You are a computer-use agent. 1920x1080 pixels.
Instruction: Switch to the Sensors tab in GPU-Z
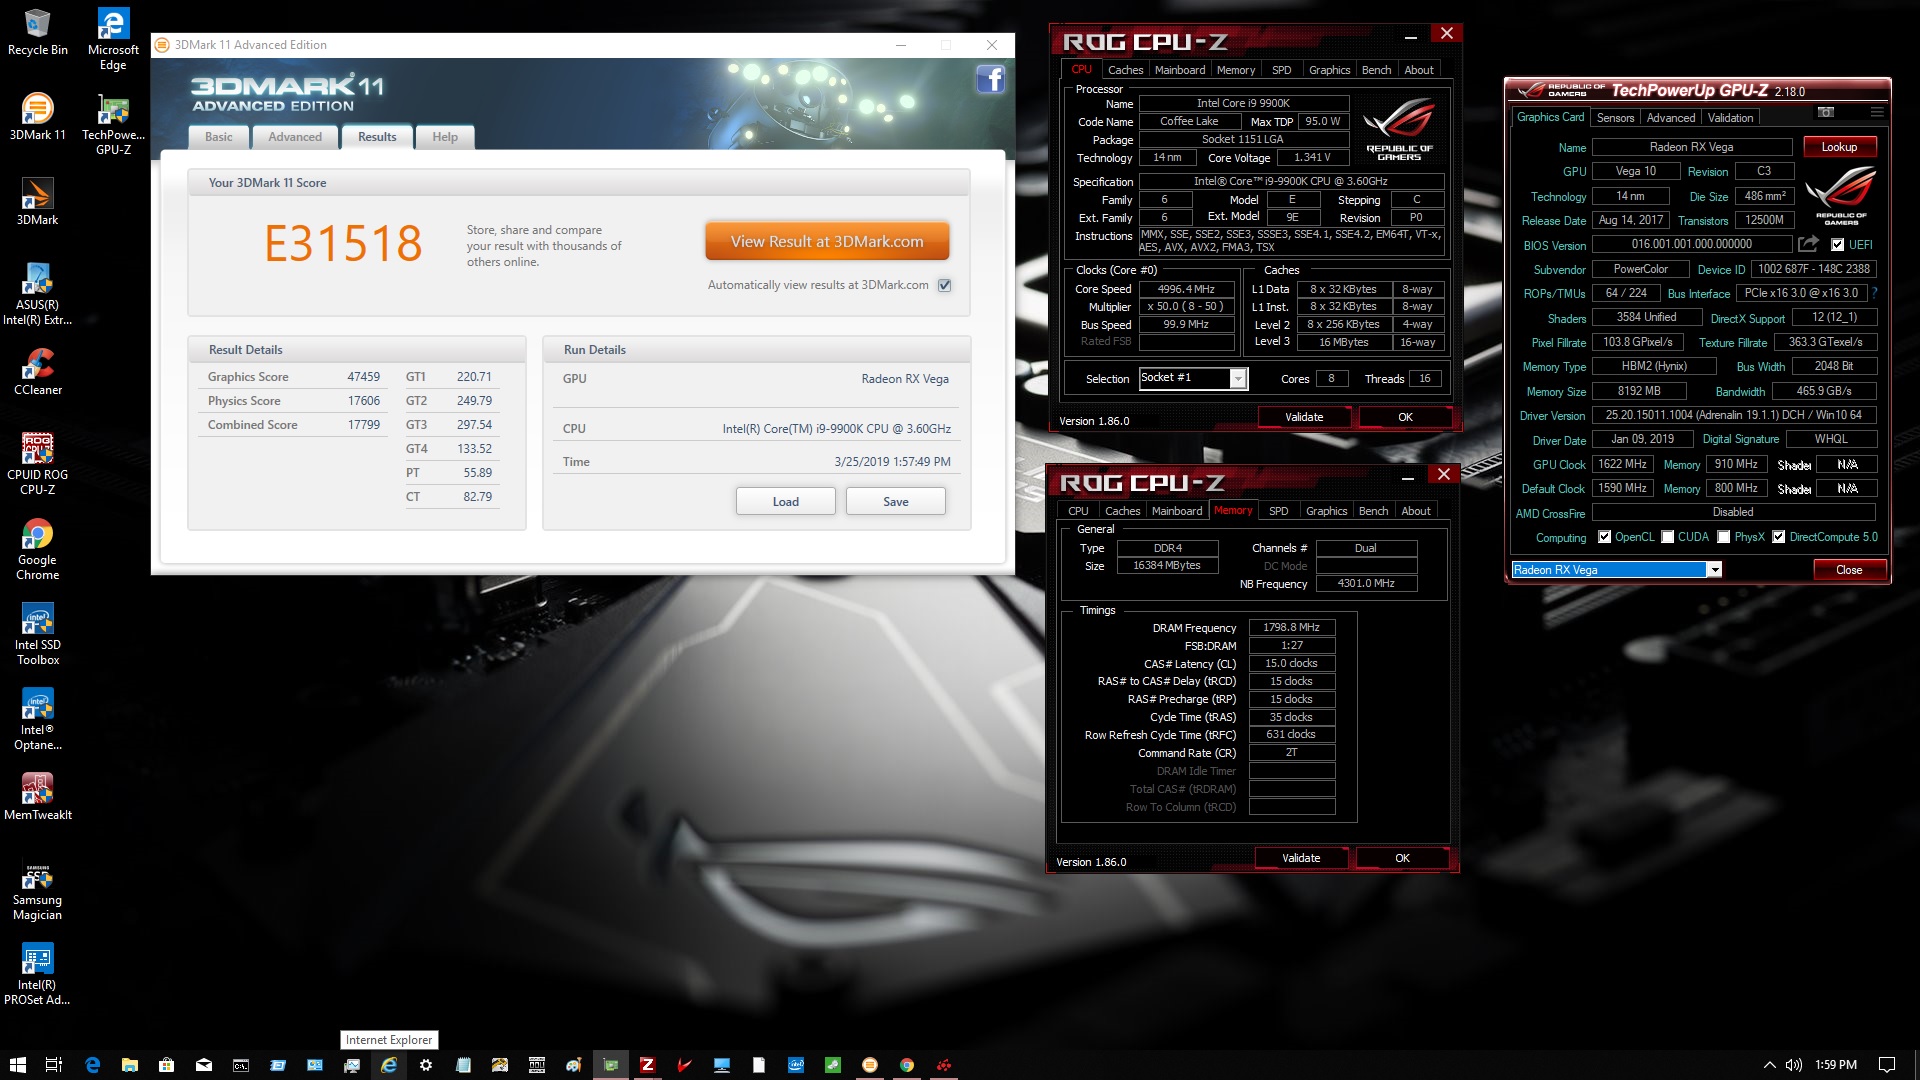[x=1615, y=118]
